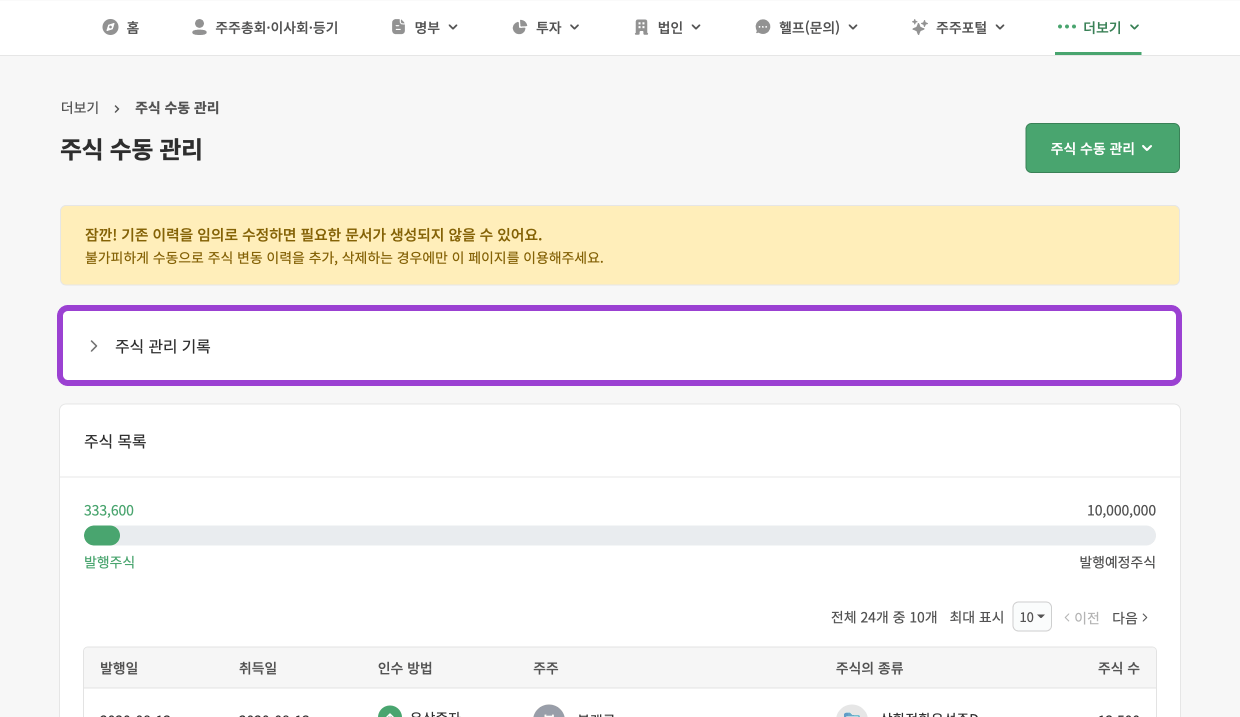Open the 투자 navigation menu
The height and width of the screenshot is (717, 1240).
coord(548,27)
